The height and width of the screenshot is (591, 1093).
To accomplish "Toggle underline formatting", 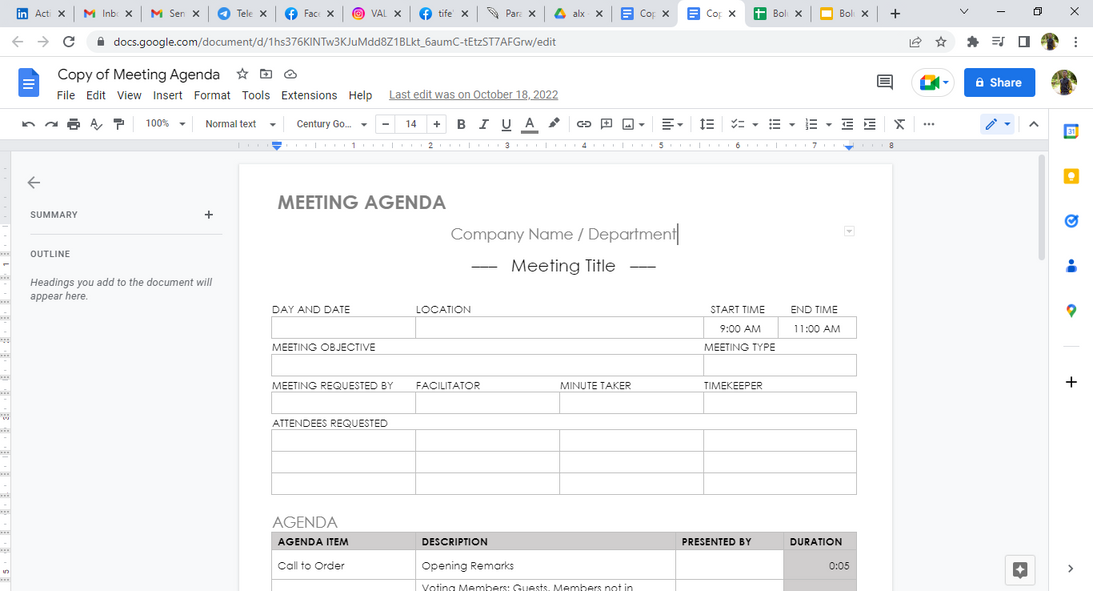I will (506, 124).
